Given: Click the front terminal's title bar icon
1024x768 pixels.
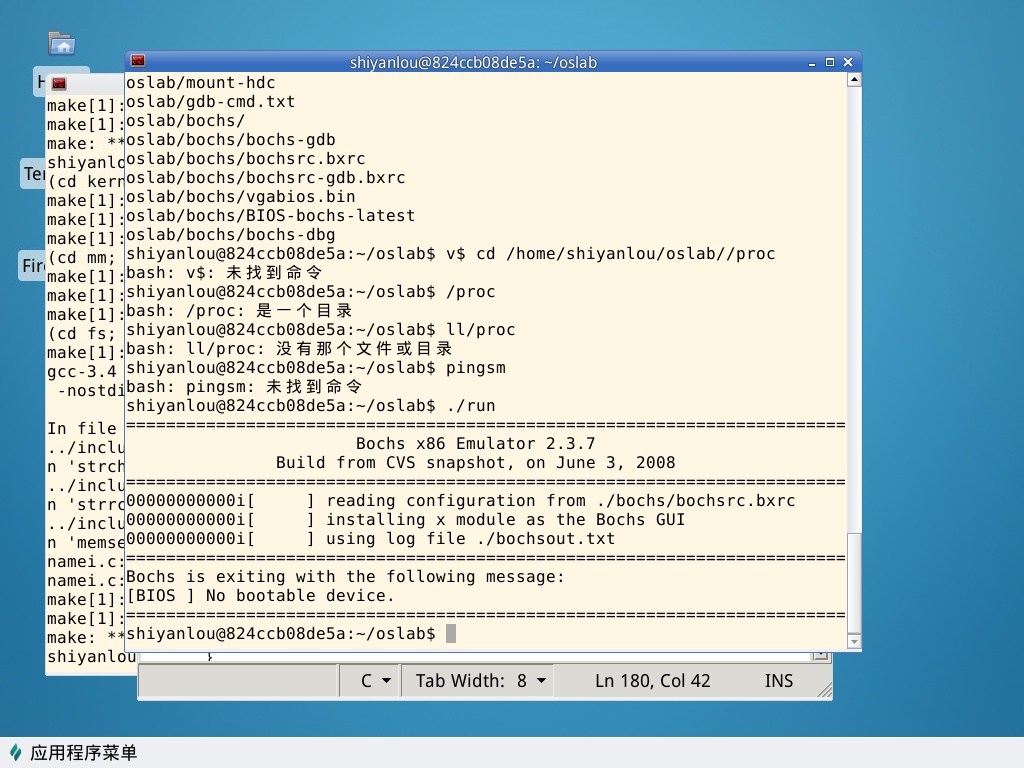Looking at the screenshot, I should (138, 62).
